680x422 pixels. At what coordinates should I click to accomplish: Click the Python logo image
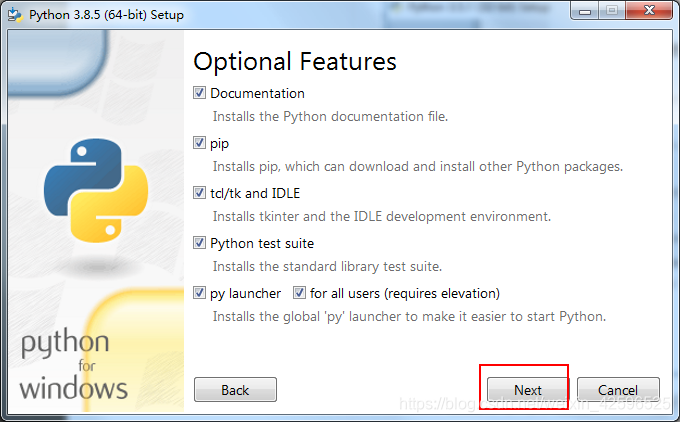click(x=96, y=190)
